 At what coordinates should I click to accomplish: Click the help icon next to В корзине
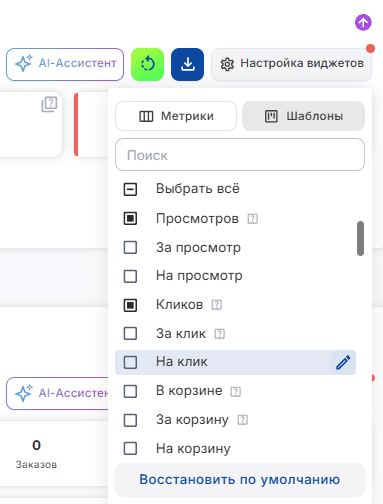coord(236,391)
